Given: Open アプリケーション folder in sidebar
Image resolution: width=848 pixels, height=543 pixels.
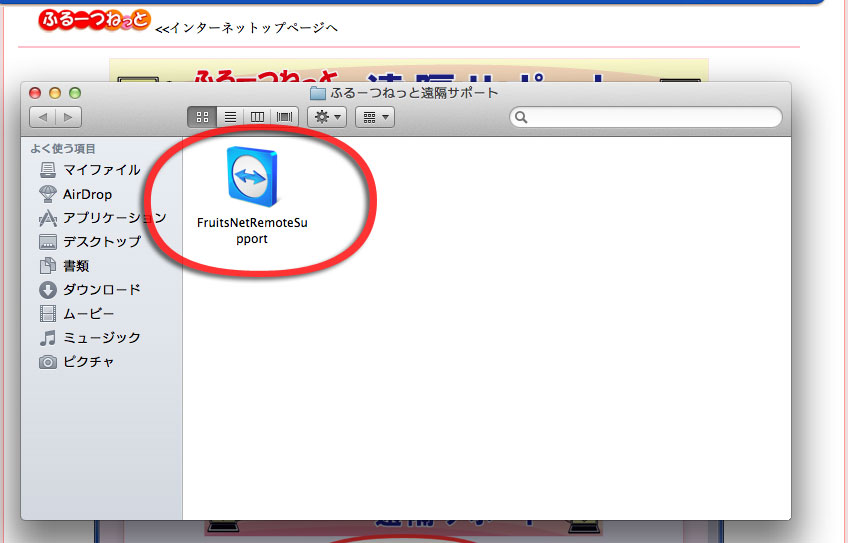Looking at the screenshot, I should pos(103,218).
